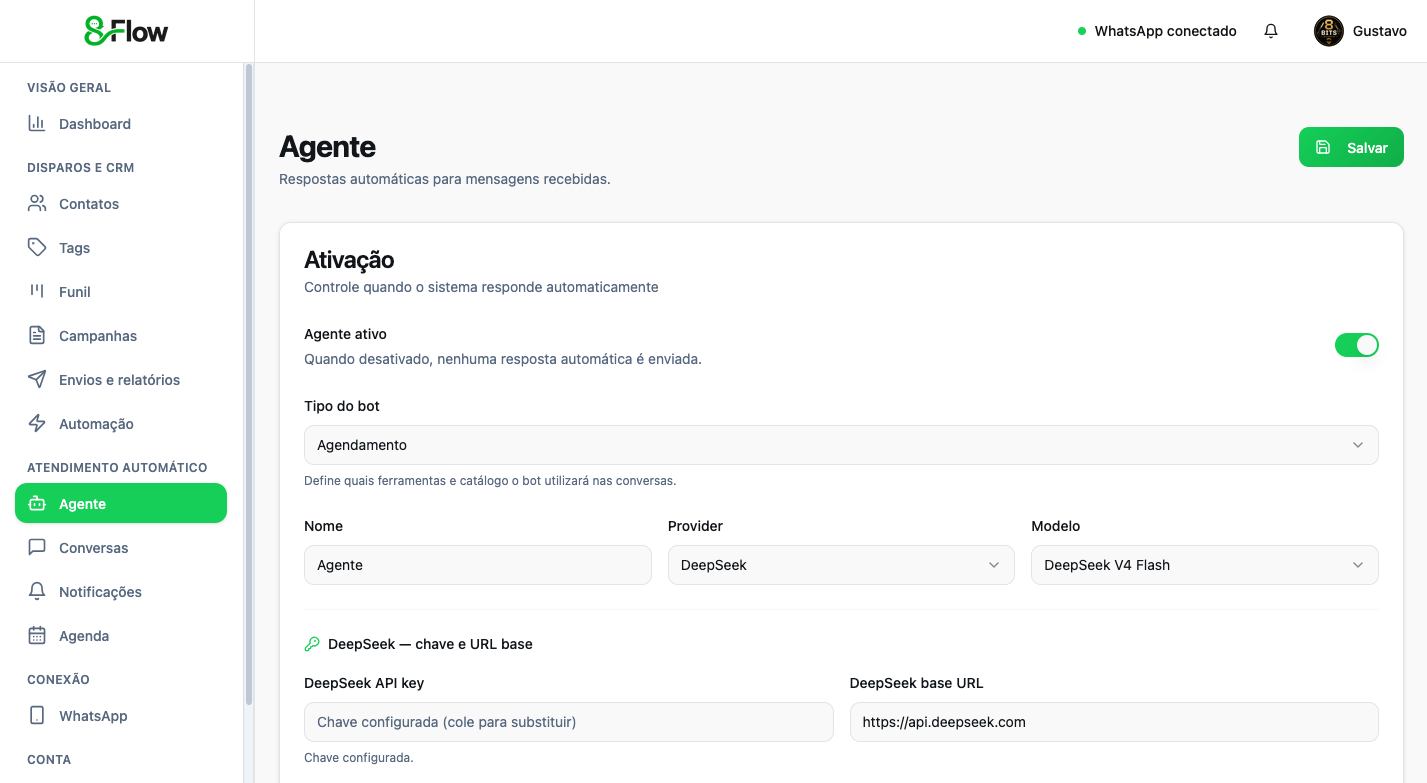Screen dimensions: 1427x783
Task: Open the Automação menu entry
Action: click(121, 424)
